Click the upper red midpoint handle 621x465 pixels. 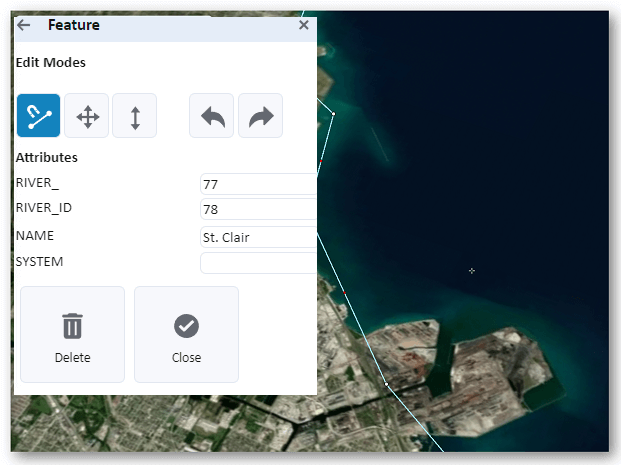click(321, 161)
